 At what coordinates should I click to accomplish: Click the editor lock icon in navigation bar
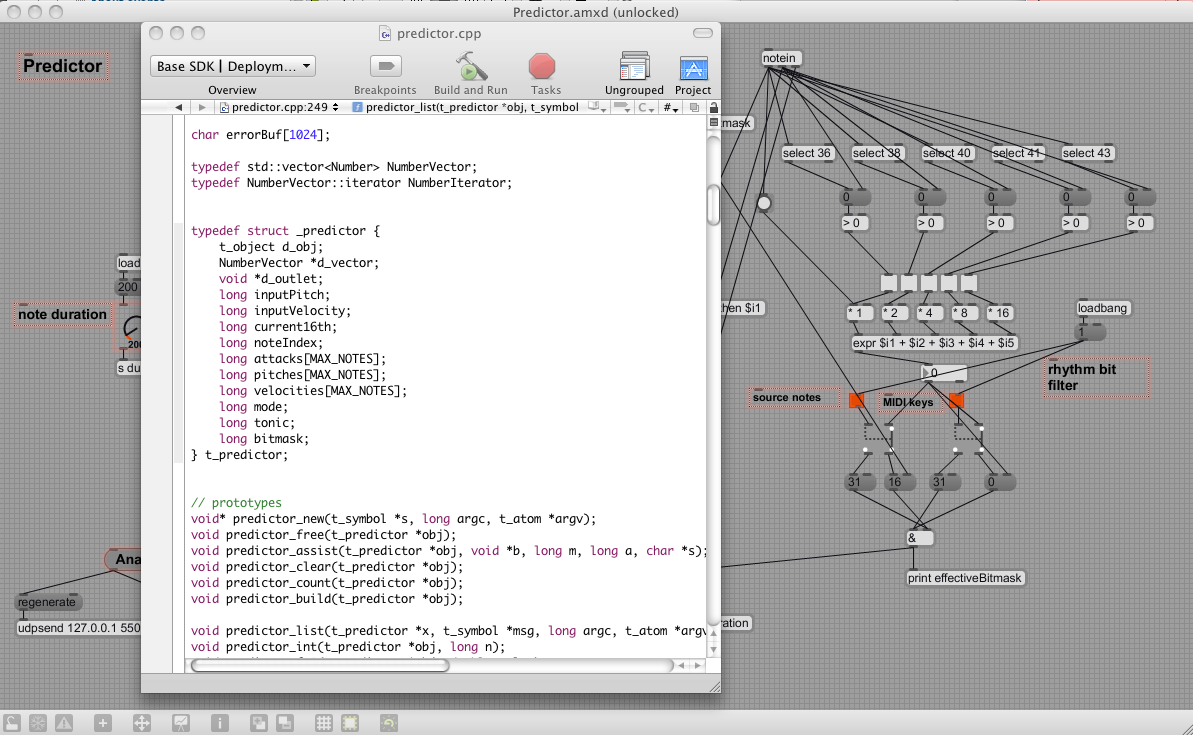click(714, 107)
